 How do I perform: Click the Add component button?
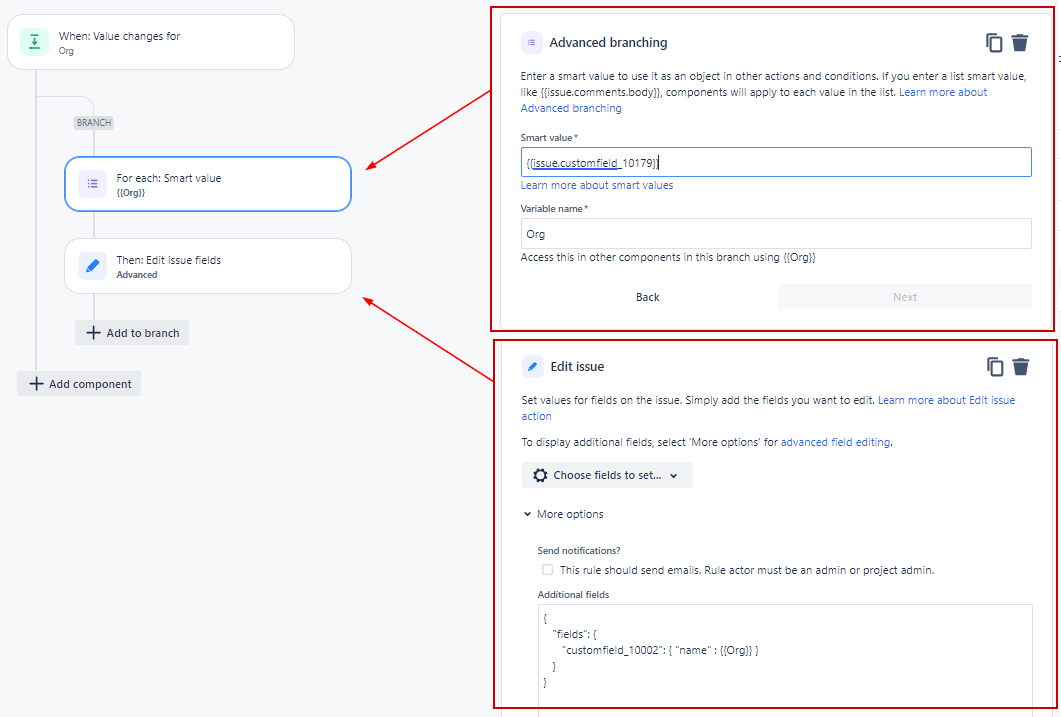tap(79, 384)
